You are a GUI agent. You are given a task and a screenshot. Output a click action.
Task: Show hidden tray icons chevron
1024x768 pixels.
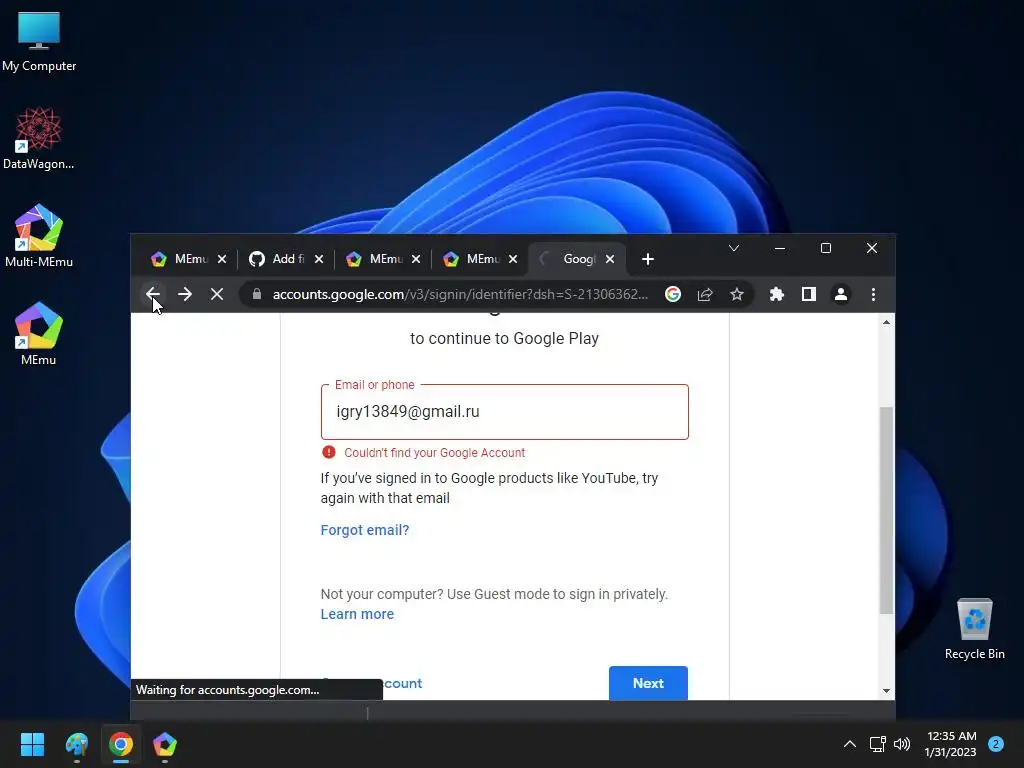(850, 744)
